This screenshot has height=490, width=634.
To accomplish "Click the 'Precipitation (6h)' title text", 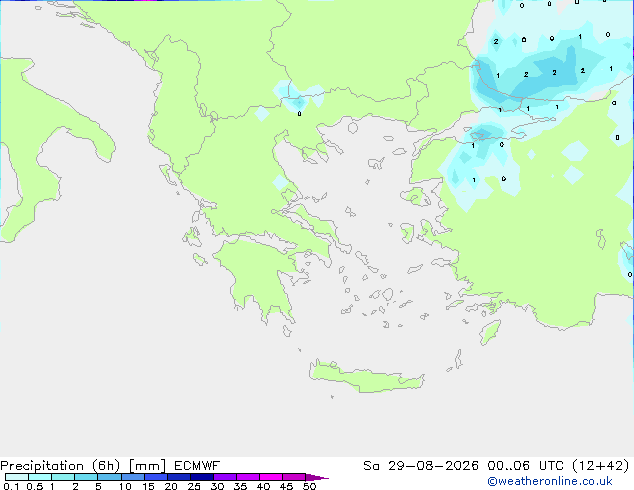I will tap(60, 466).
